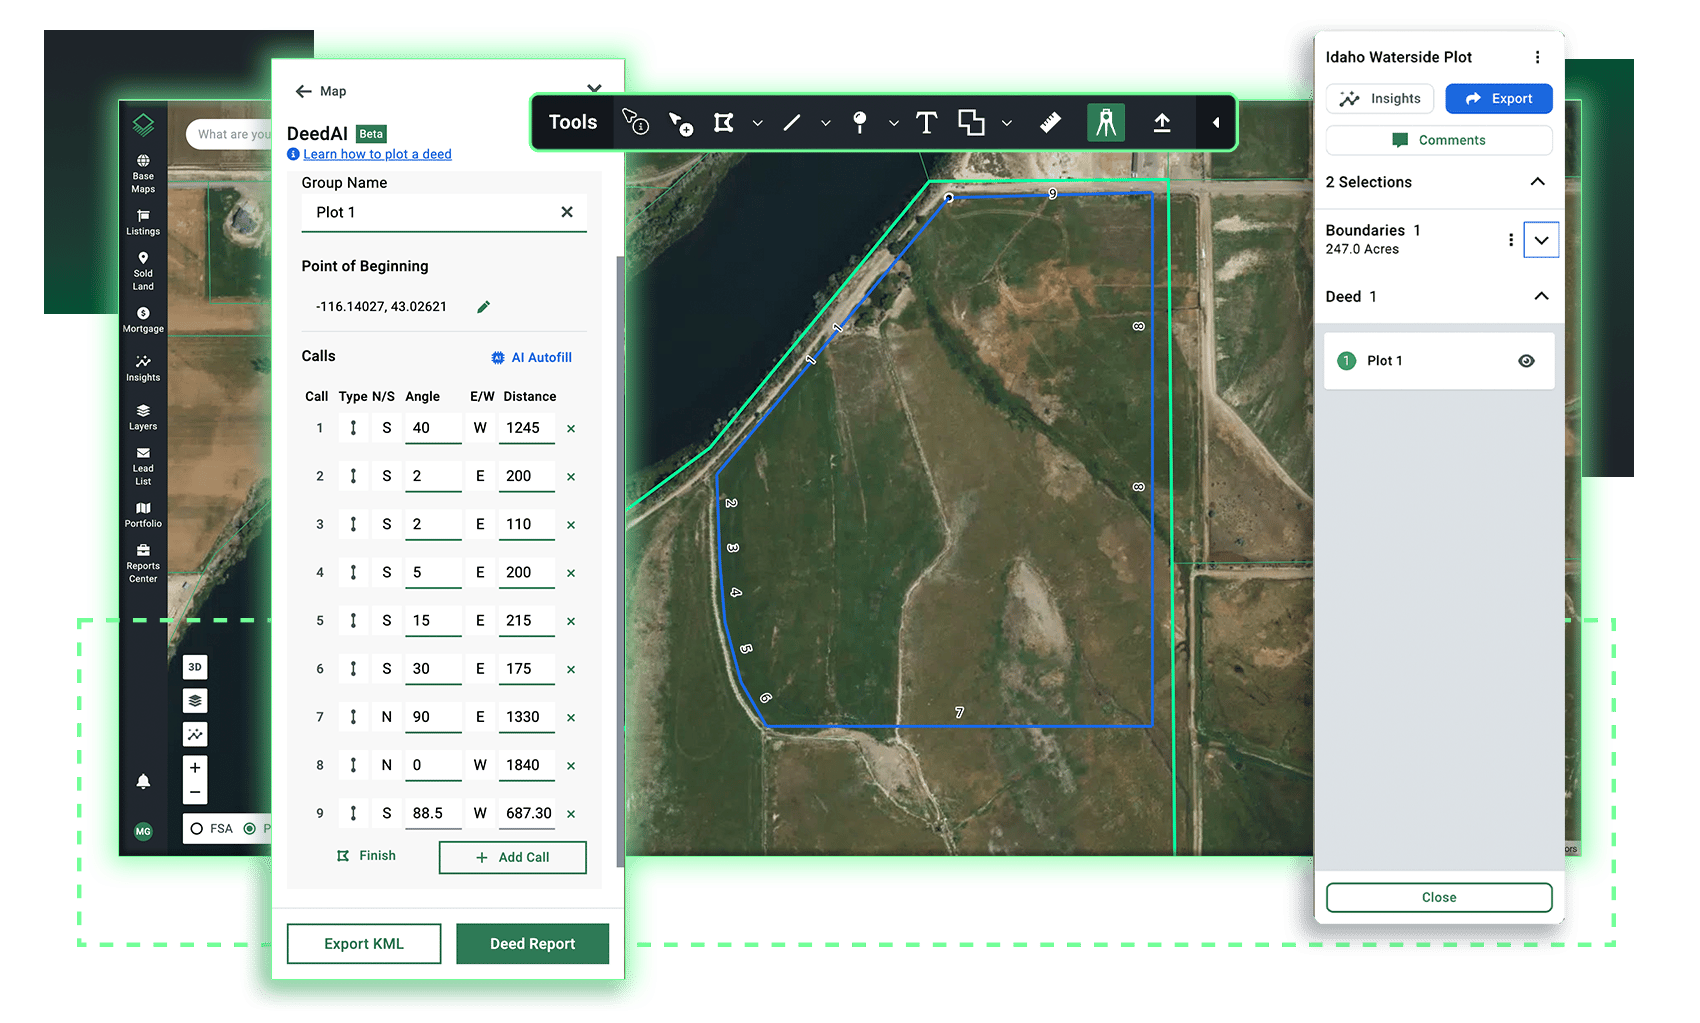Select the identify/info pointer tool
This screenshot has height=1023, width=1700.
(x=635, y=122)
